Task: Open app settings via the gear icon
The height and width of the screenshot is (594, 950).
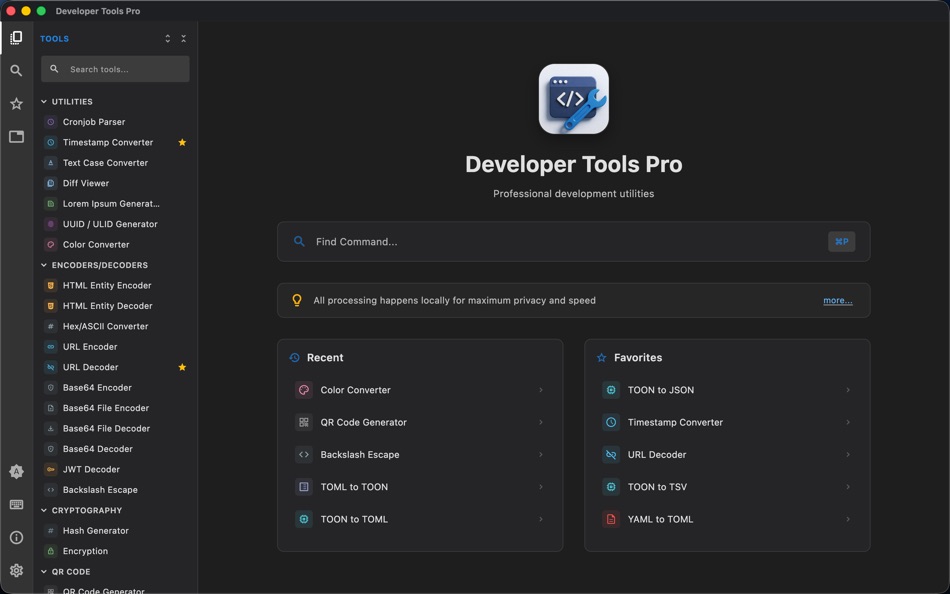Action: (16, 570)
